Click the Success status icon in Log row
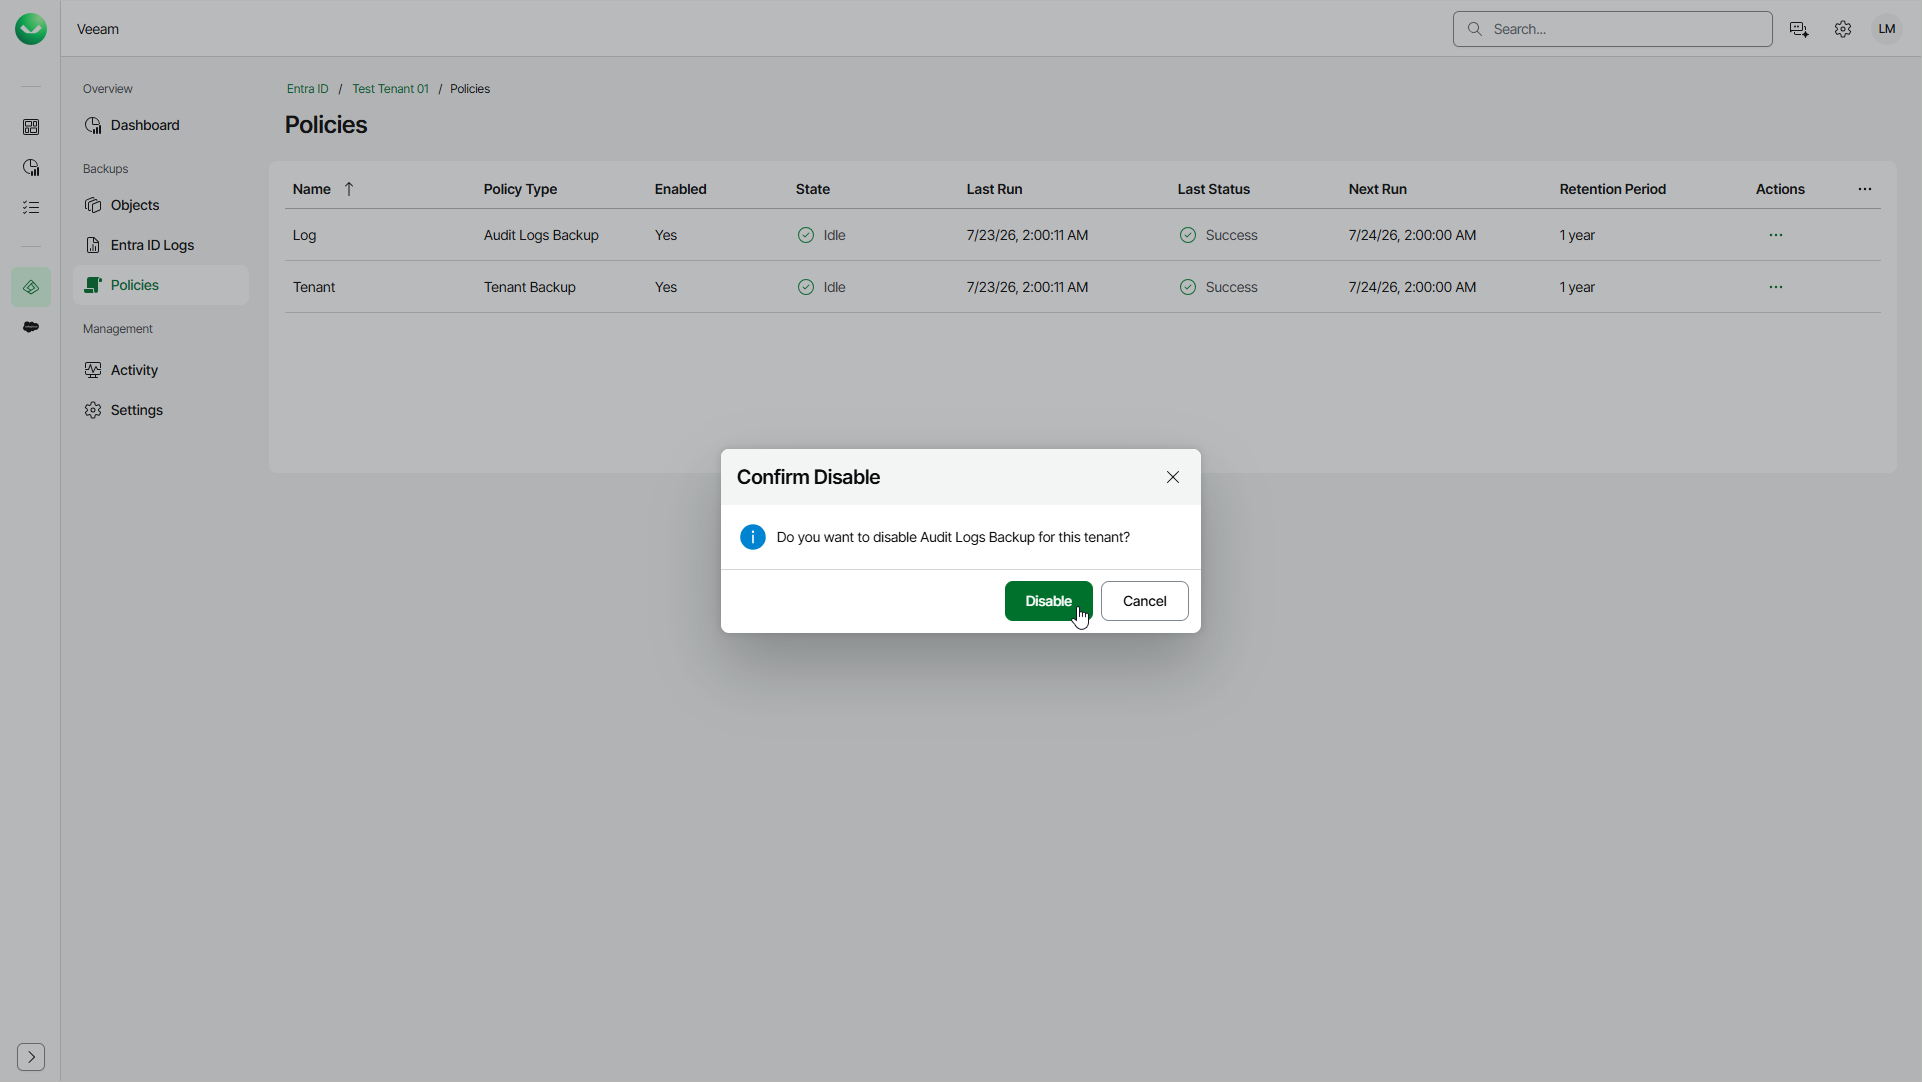 click(1188, 235)
